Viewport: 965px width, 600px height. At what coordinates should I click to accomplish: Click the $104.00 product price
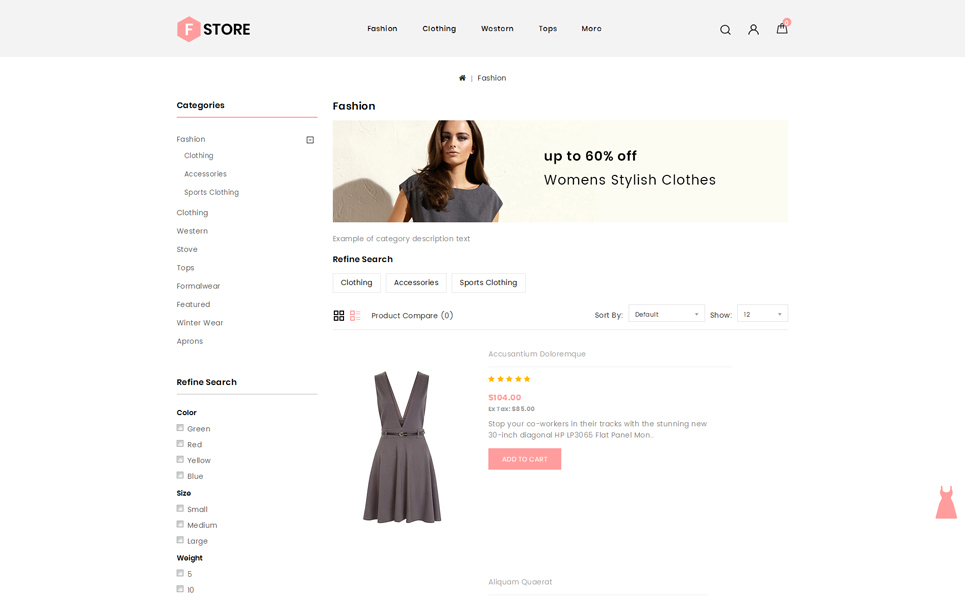pyautogui.click(x=505, y=398)
